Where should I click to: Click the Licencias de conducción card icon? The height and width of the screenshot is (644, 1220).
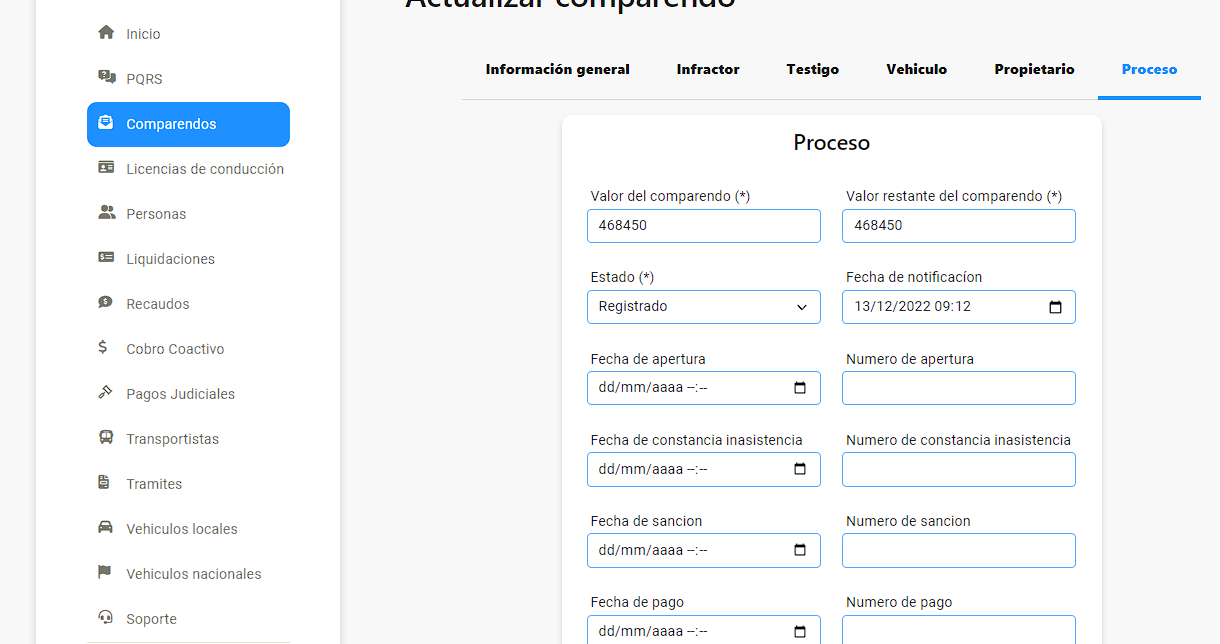click(x=106, y=168)
